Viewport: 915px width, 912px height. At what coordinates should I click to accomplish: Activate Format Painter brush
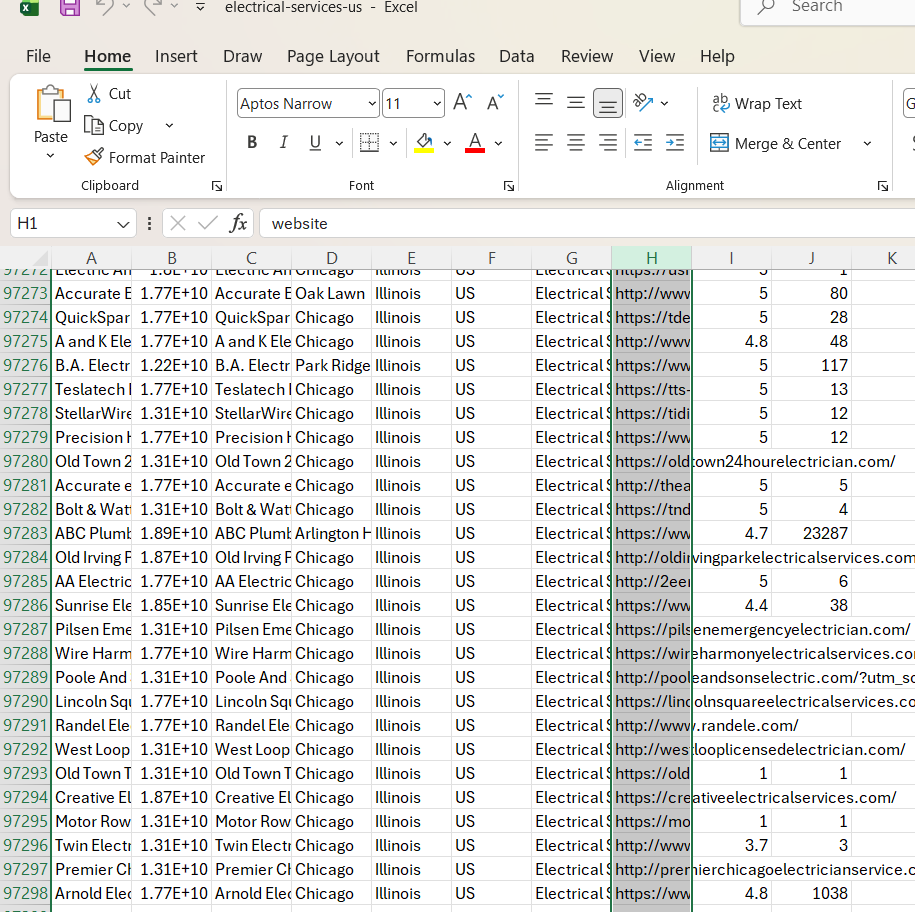point(145,158)
